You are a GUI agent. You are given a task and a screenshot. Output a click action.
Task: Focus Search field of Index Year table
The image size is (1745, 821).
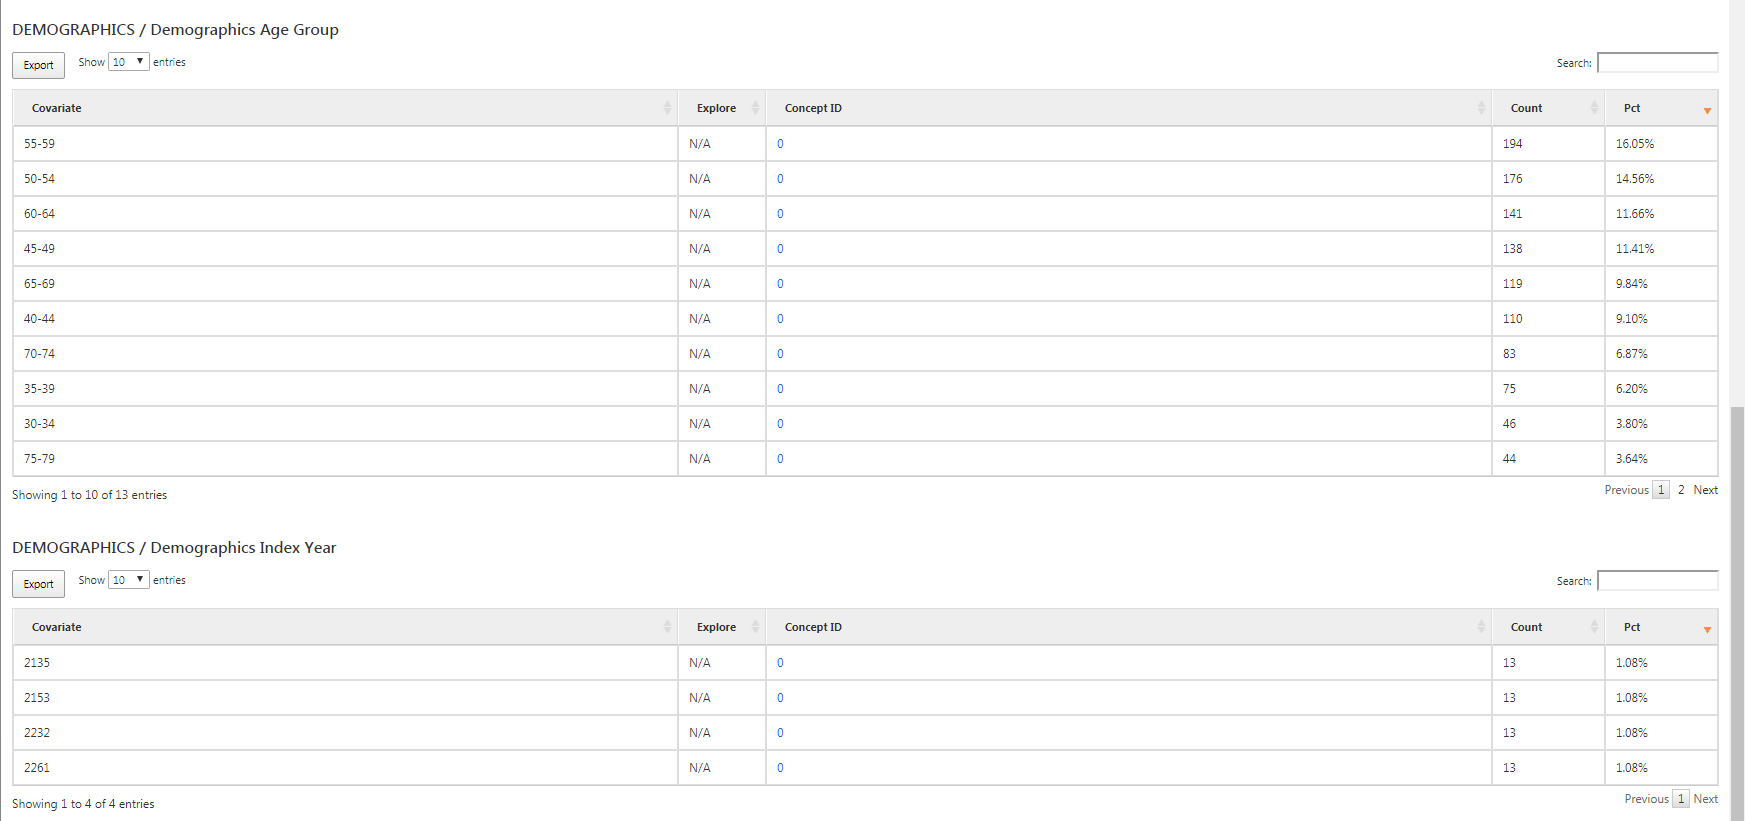1657,581
